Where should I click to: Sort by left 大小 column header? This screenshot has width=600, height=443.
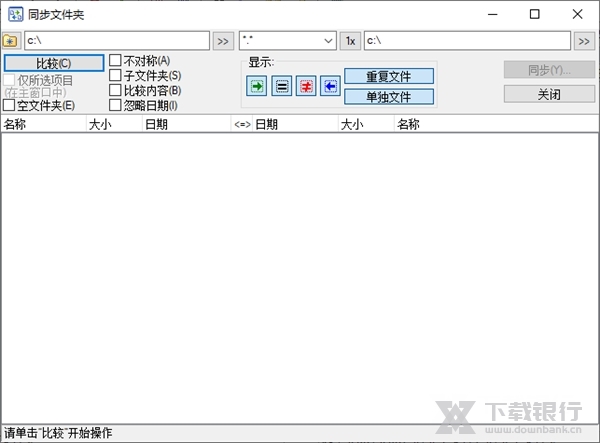[114, 124]
